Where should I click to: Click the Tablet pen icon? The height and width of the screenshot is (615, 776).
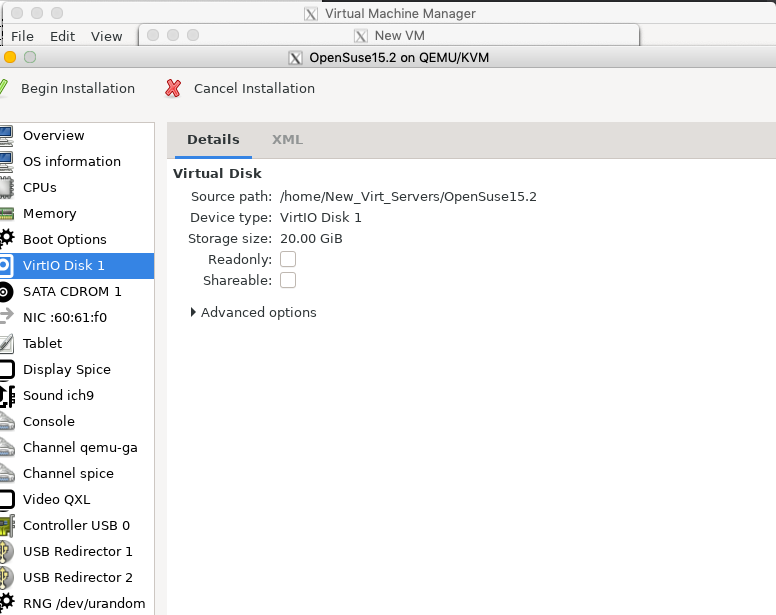point(6,343)
